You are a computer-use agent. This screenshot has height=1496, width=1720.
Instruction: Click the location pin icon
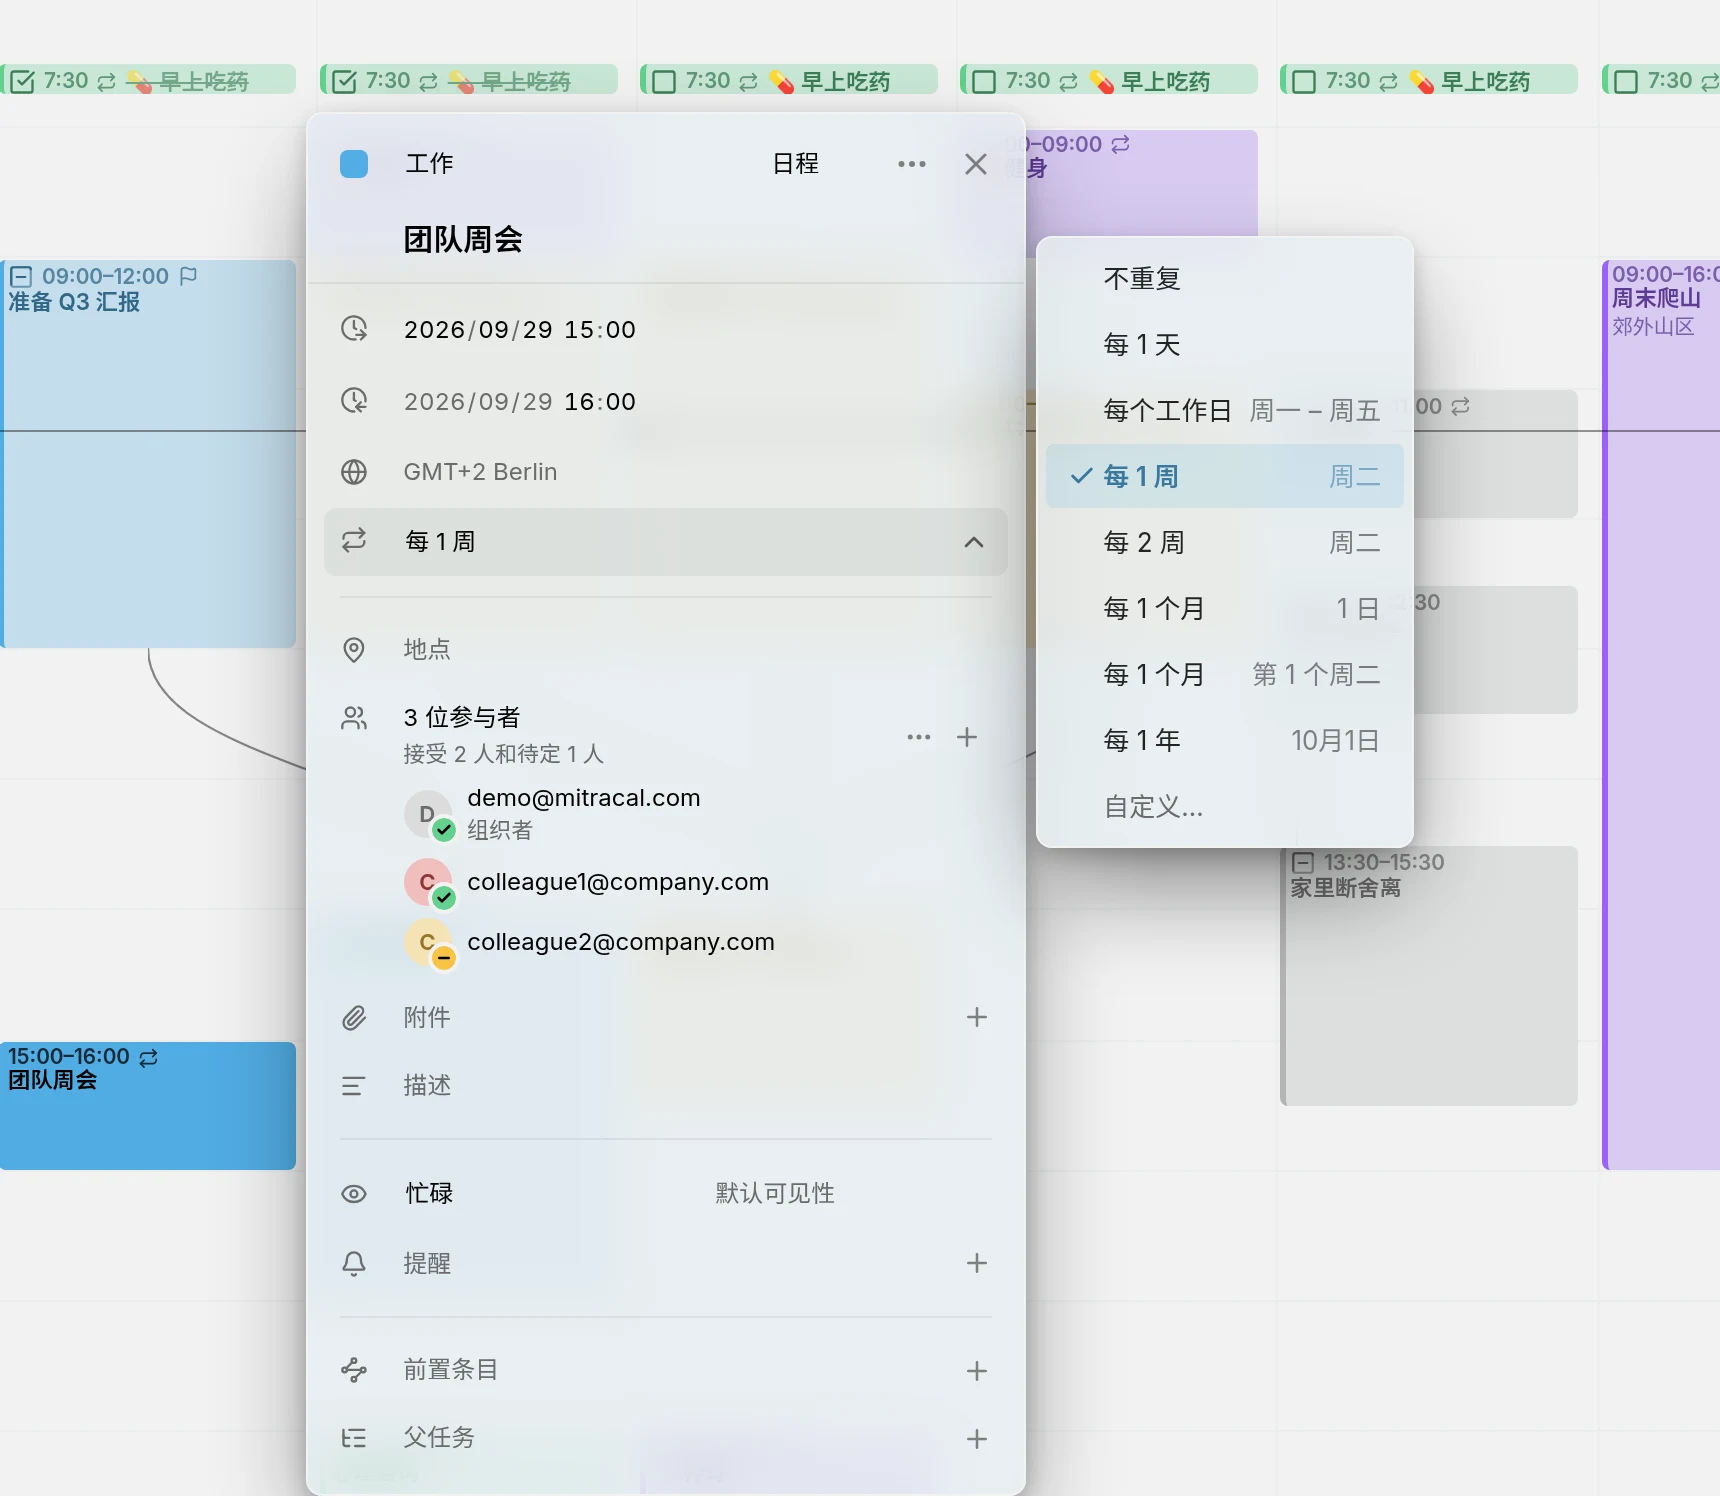click(354, 650)
